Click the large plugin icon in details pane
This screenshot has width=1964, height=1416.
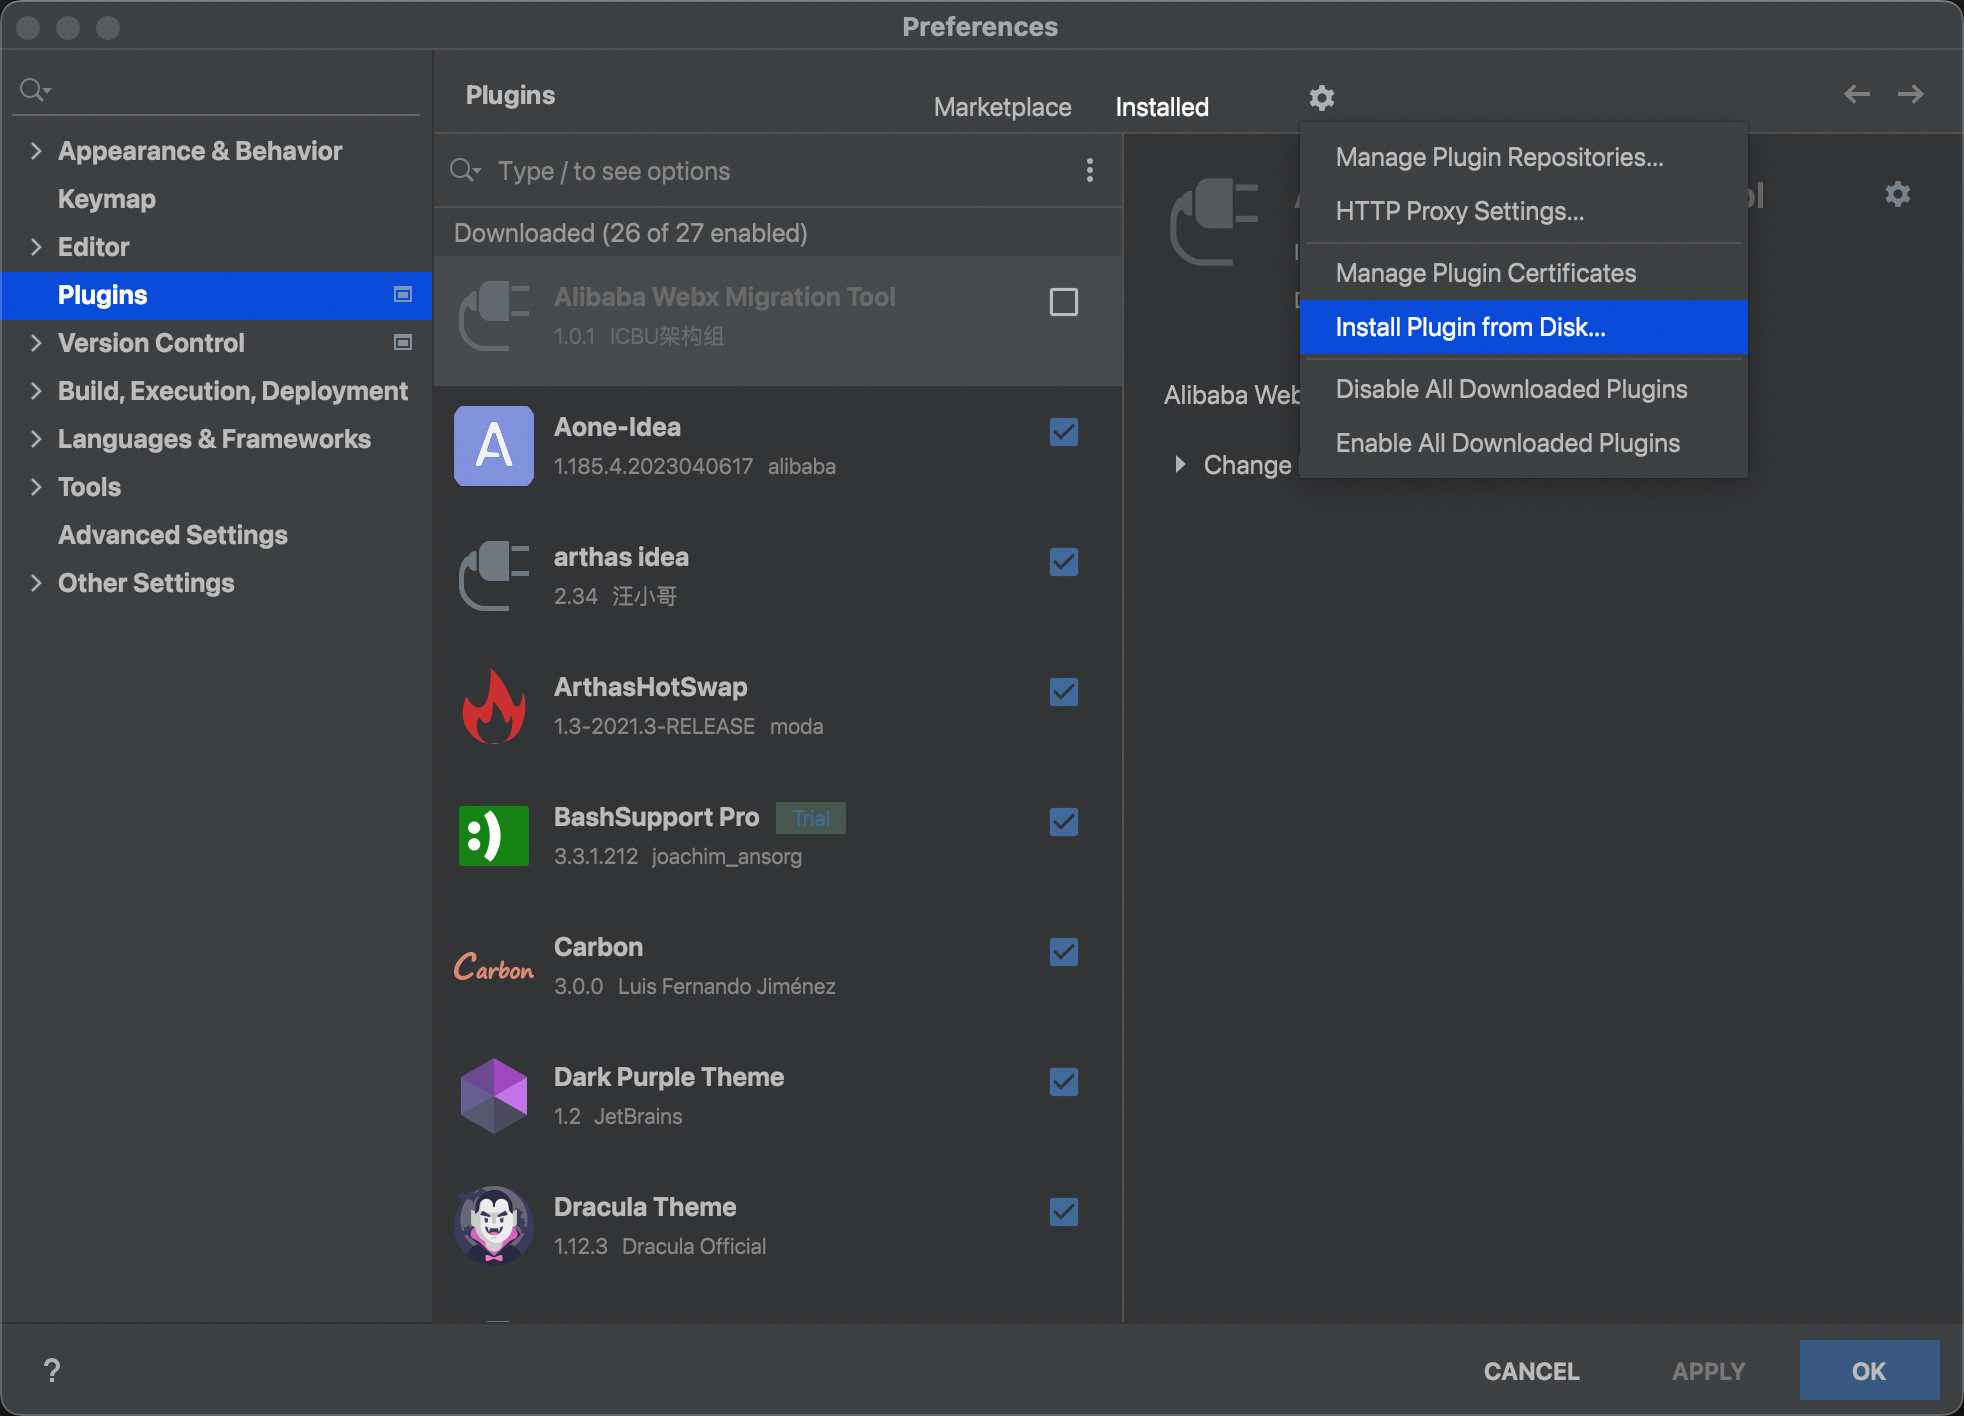point(1213,222)
